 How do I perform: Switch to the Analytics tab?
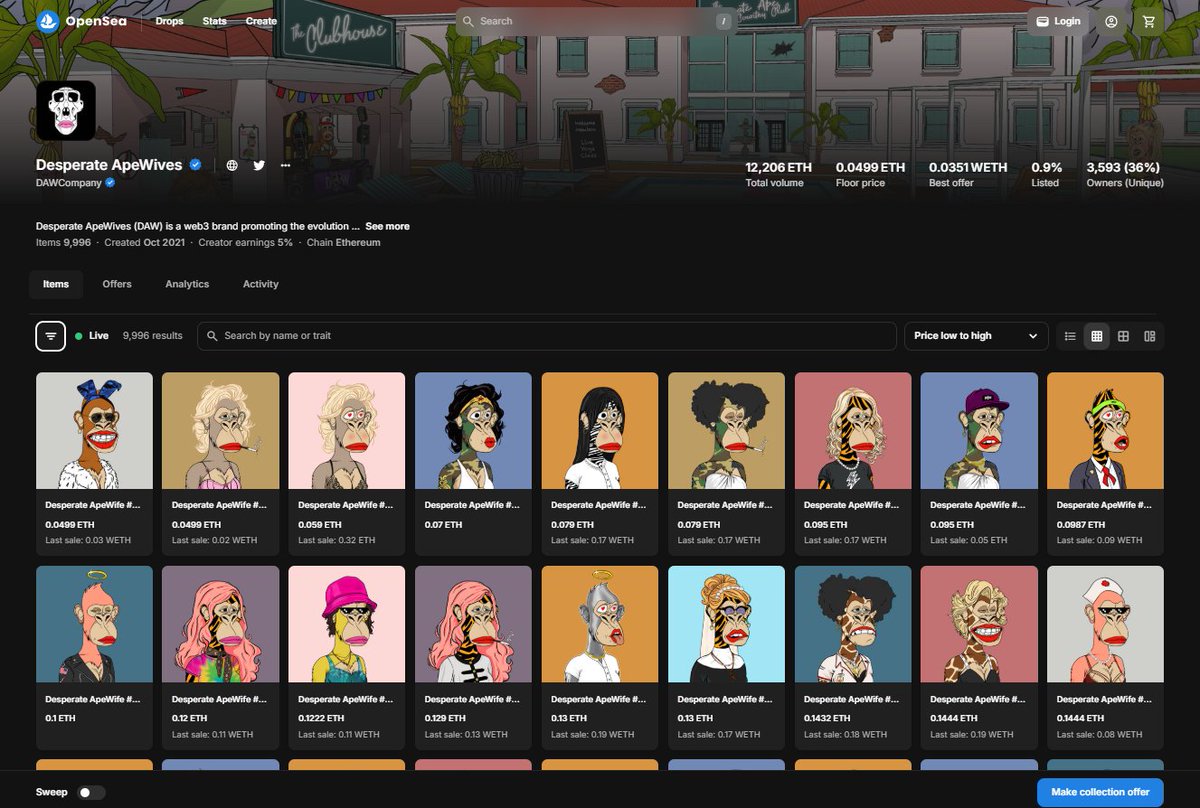[x=187, y=284]
